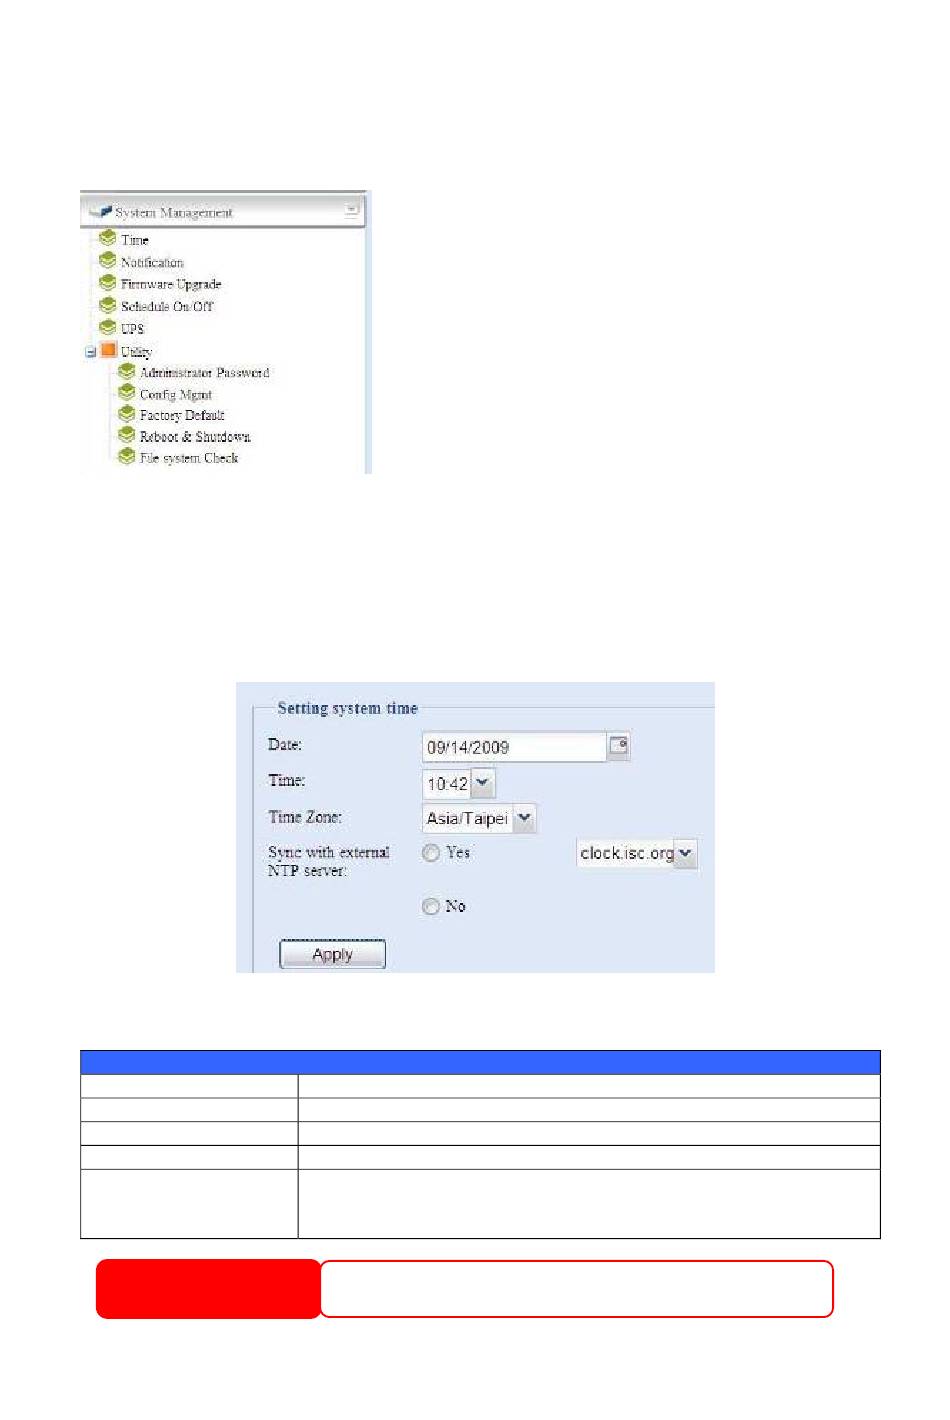Click the Time value field showing 10:42
950x1420 pixels.
(447, 784)
